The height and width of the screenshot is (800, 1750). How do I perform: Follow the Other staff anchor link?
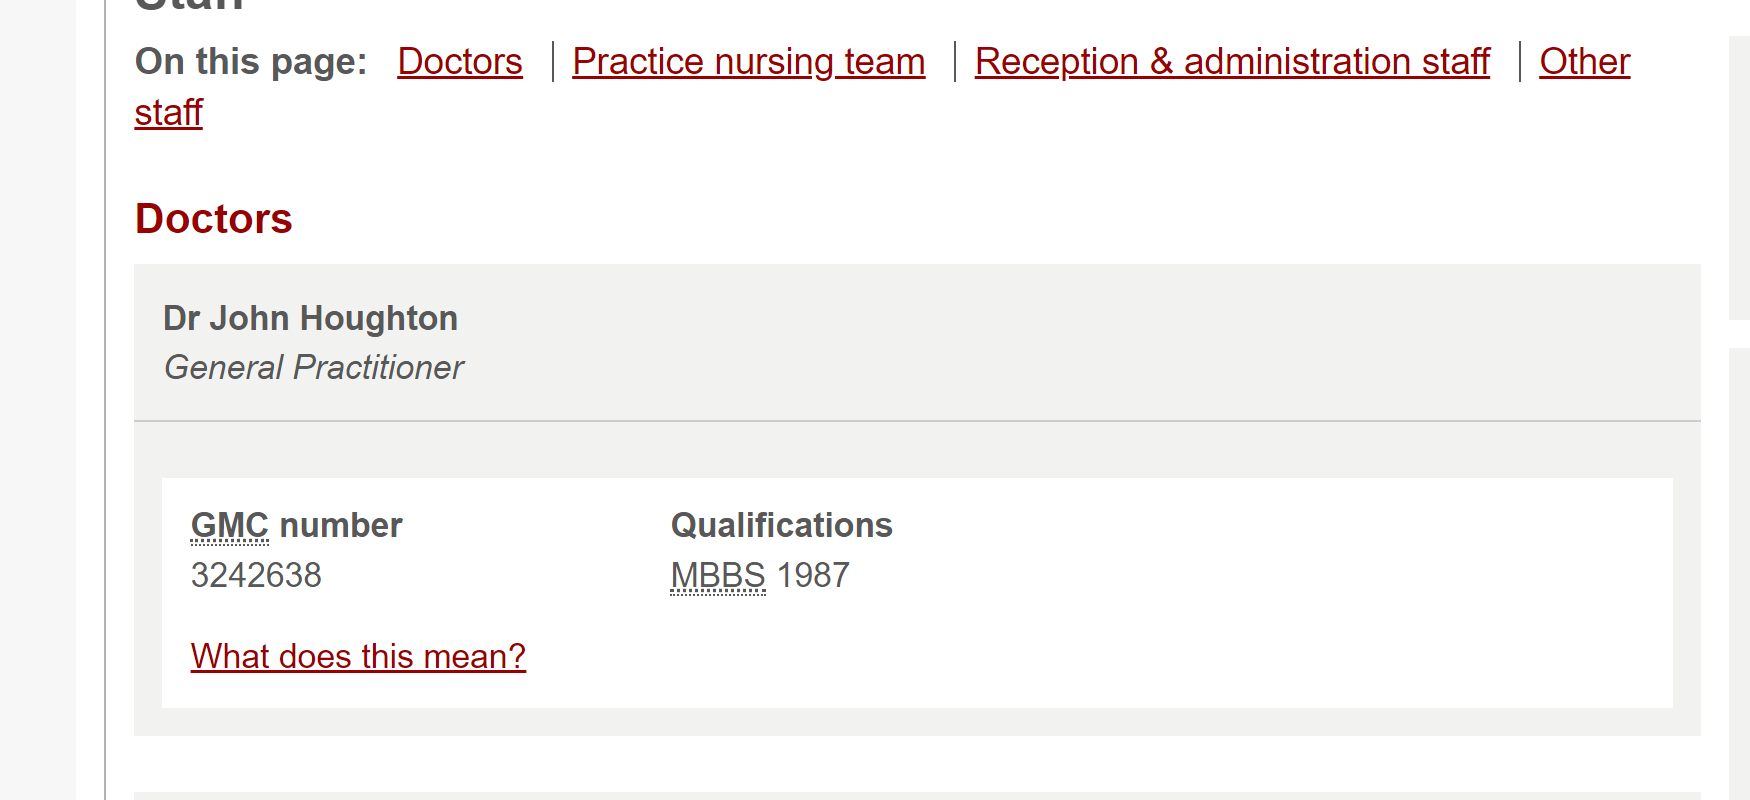click(1584, 62)
